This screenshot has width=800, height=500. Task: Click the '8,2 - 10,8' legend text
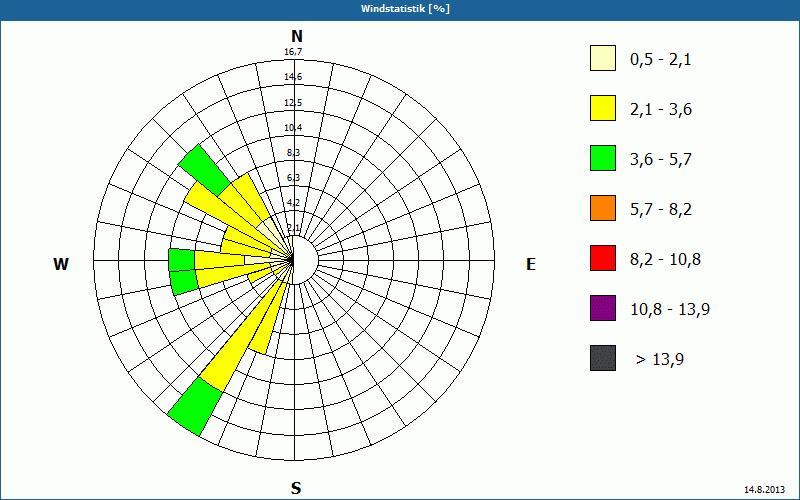pyautogui.click(x=665, y=260)
